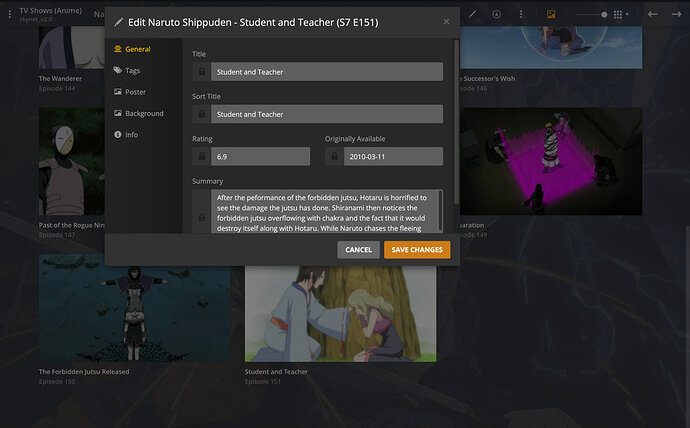Open the magenta barrier episode thumbnail
Image resolution: width=690 pixels, height=428 pixels.
[551, 161]
